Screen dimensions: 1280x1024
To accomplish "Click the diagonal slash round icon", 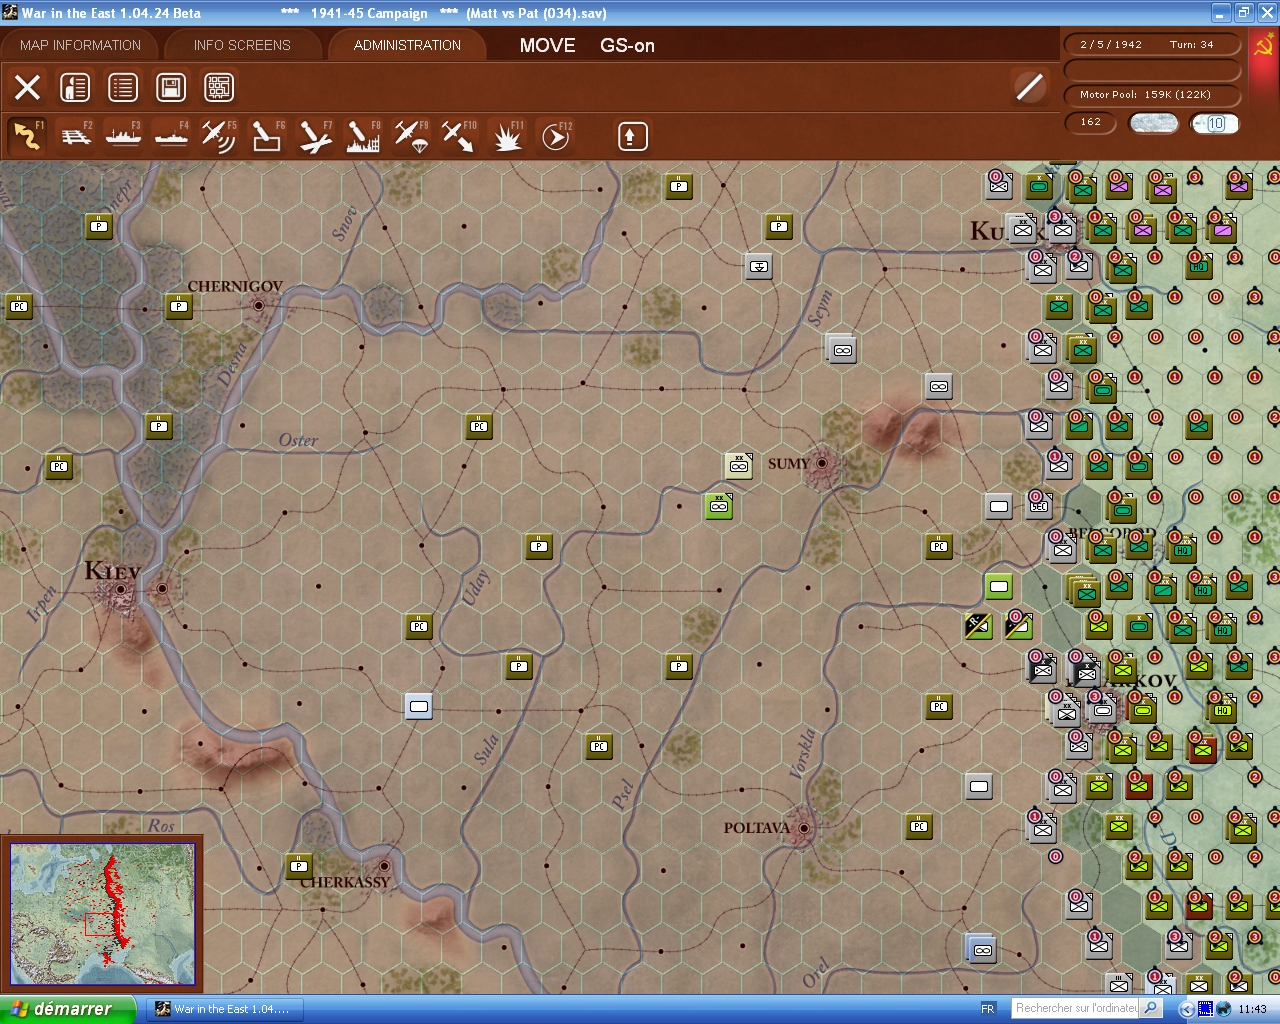I will [x=1029, y=87].
